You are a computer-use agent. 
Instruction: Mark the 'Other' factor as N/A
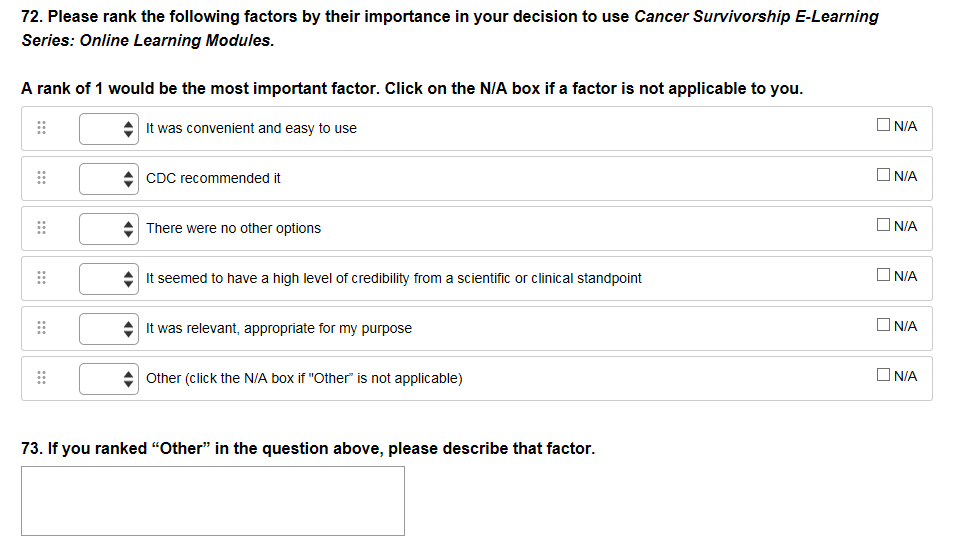(882, 376)
